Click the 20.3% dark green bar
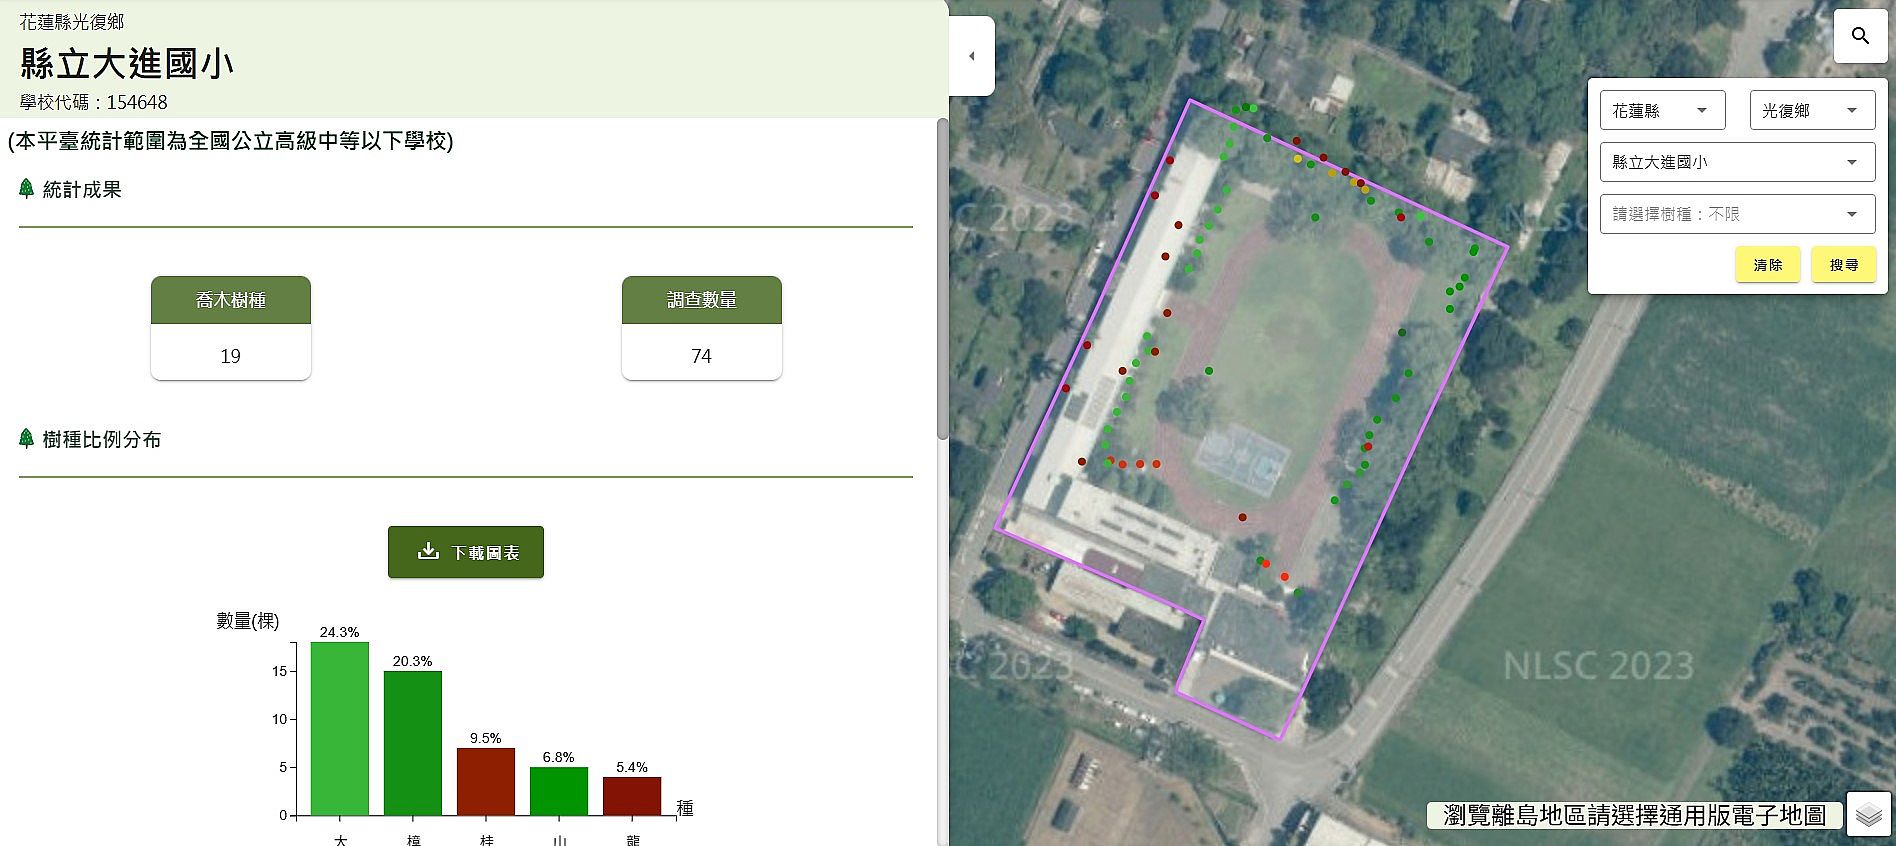 pyautogui.click(x=413, y=743)
